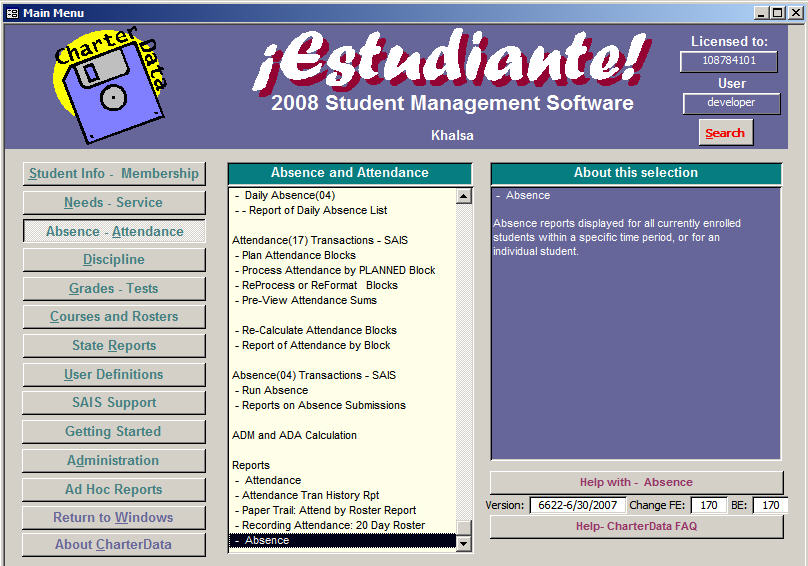Minimize the Main Menu window

click(x=761, y=13)
